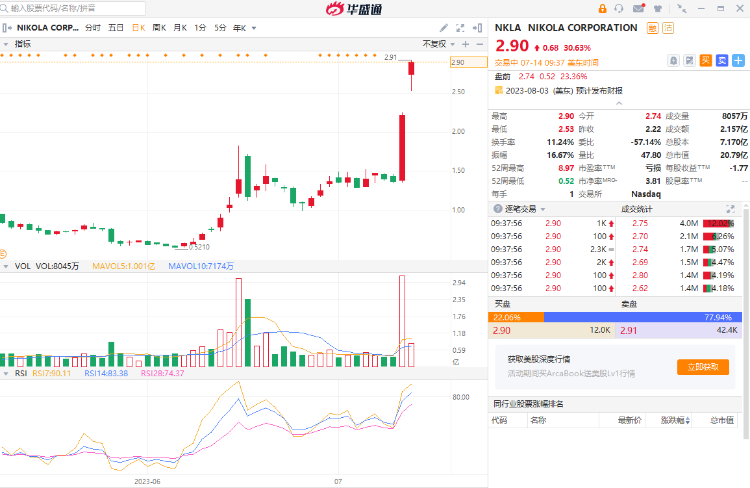
Task: Click the search input for stock code
Action: point(73,8)
